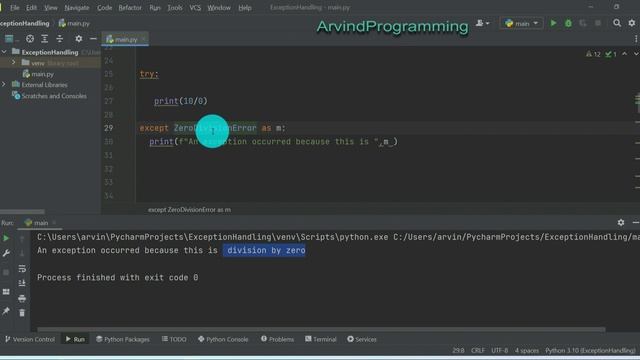Collapse all icon in Project panel toolbar
Image resolution: width=640 pixels, height=360 pixels.
pyautogui.click(x=60, y=39)
